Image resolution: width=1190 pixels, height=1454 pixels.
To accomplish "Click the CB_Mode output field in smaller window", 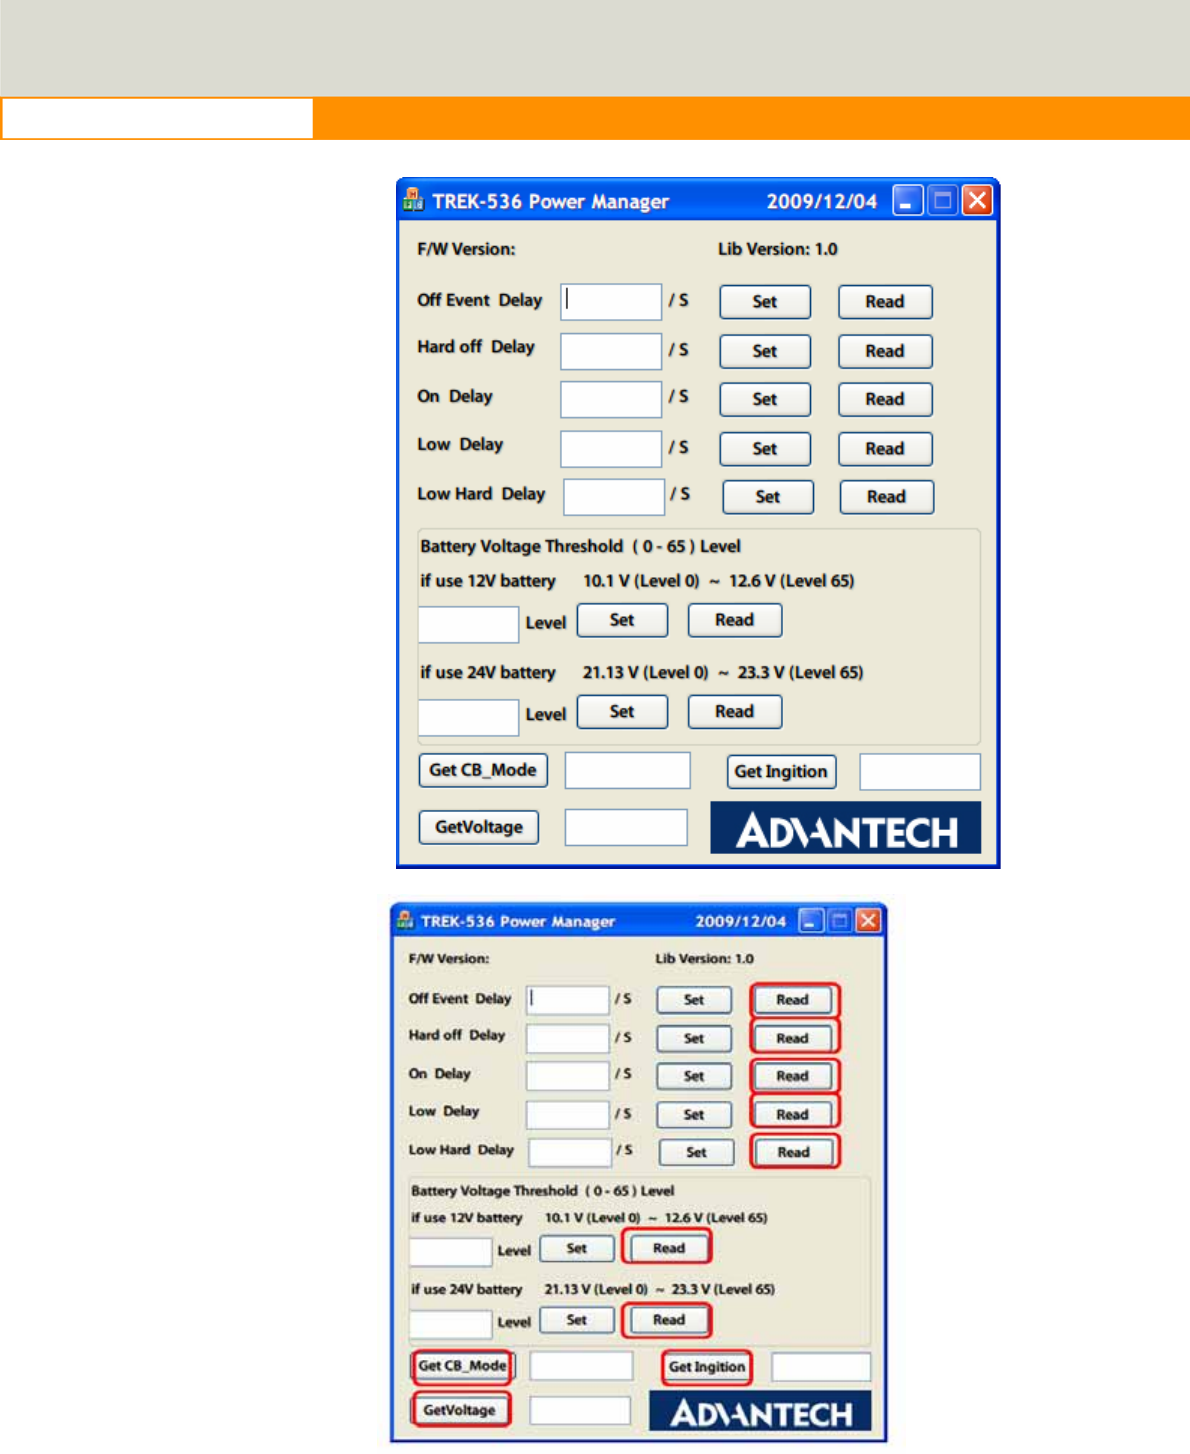I will [582, 1366].
